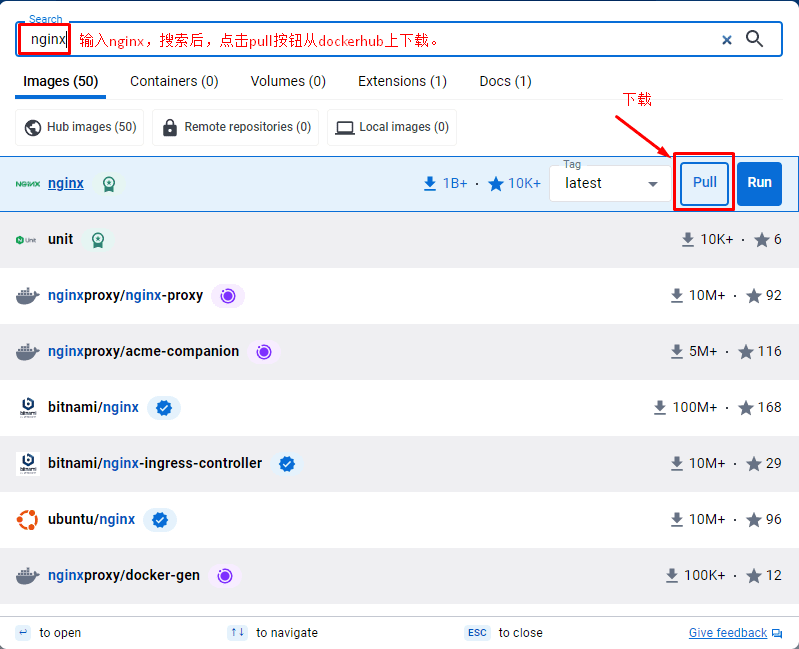799x649 pixels.
Task: Click the official image badge next to nginx
Action: (x=109, y=184)
